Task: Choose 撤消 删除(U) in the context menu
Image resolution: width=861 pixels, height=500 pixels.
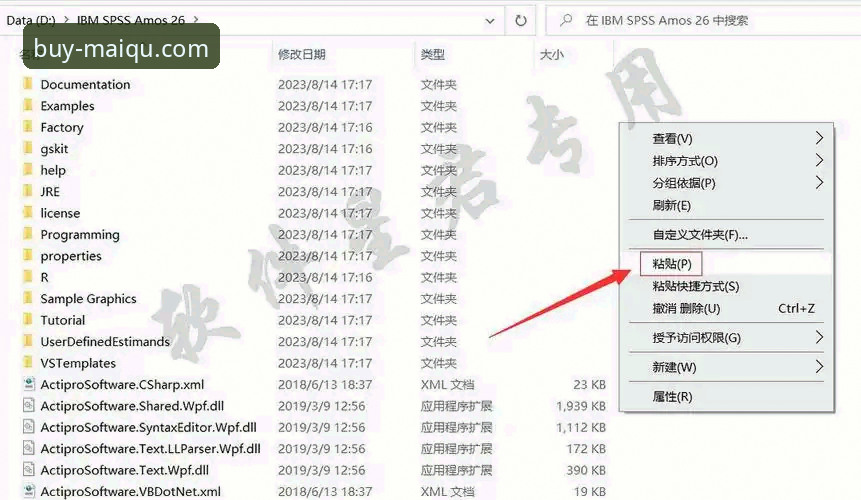Action: 726,308
